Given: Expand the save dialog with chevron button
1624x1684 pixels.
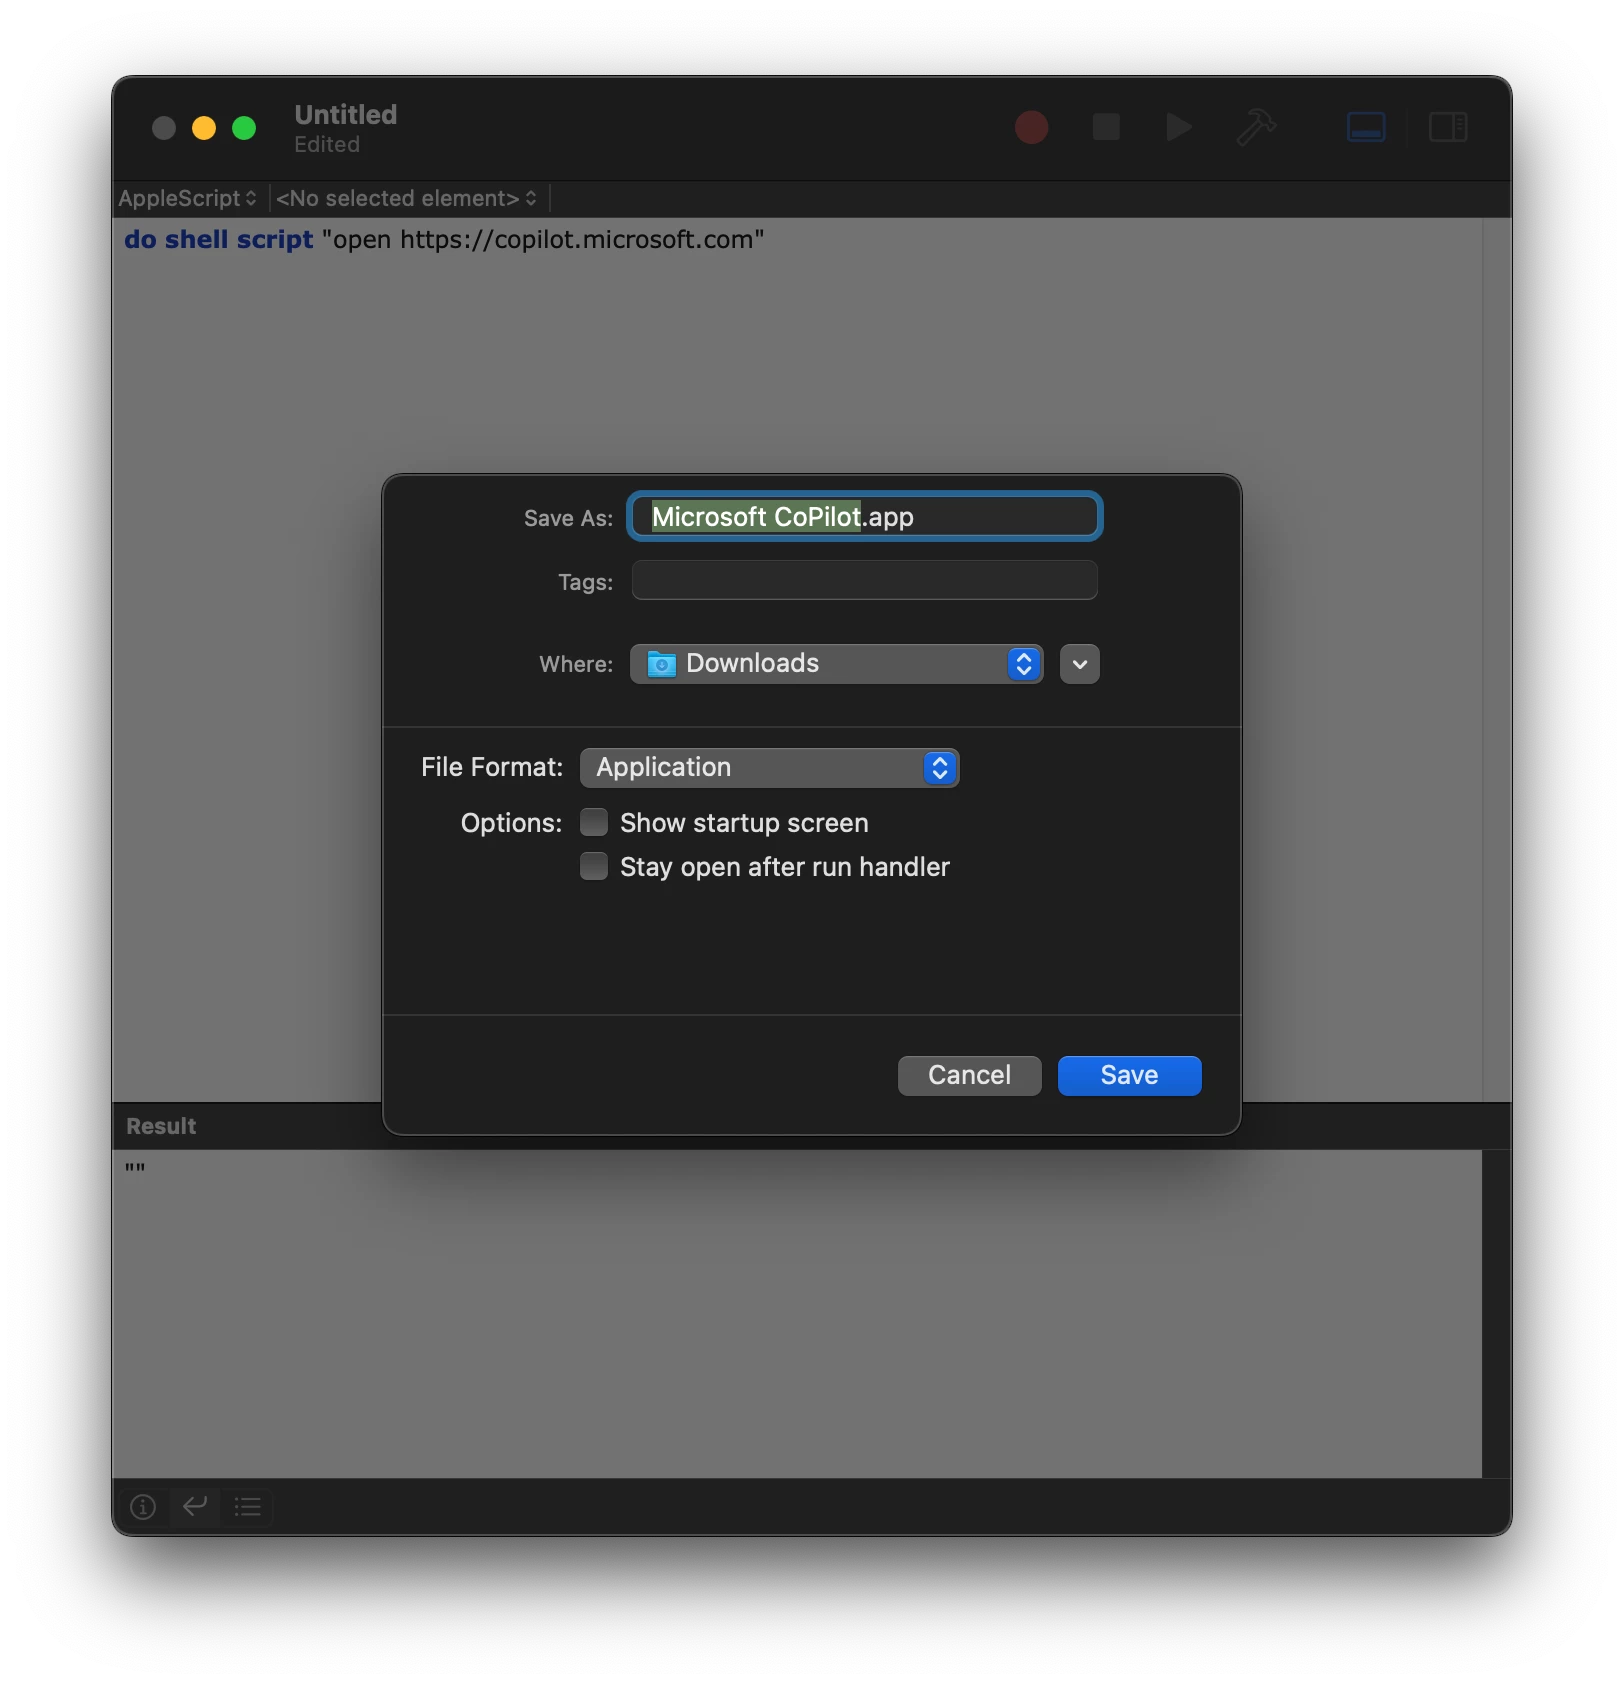Looking at the screenshot, I should (1079, 664).
